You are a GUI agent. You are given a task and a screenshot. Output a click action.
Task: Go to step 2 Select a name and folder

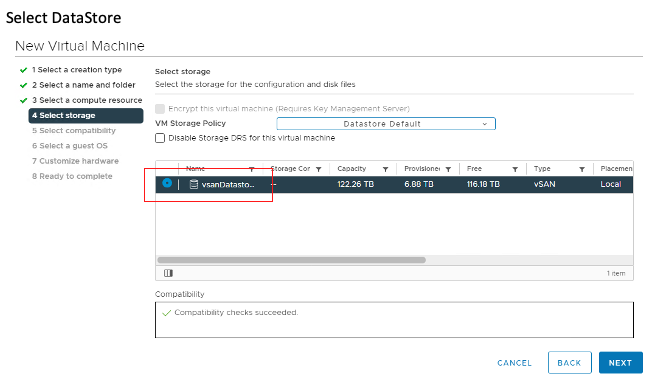83,85
